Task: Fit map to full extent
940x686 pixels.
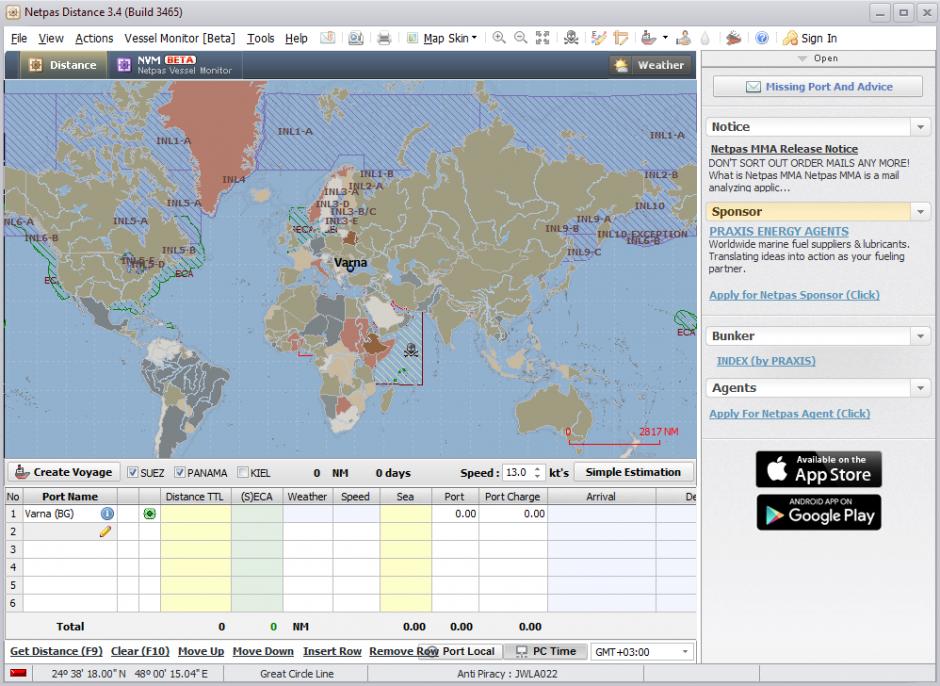Action: point(543,38)
